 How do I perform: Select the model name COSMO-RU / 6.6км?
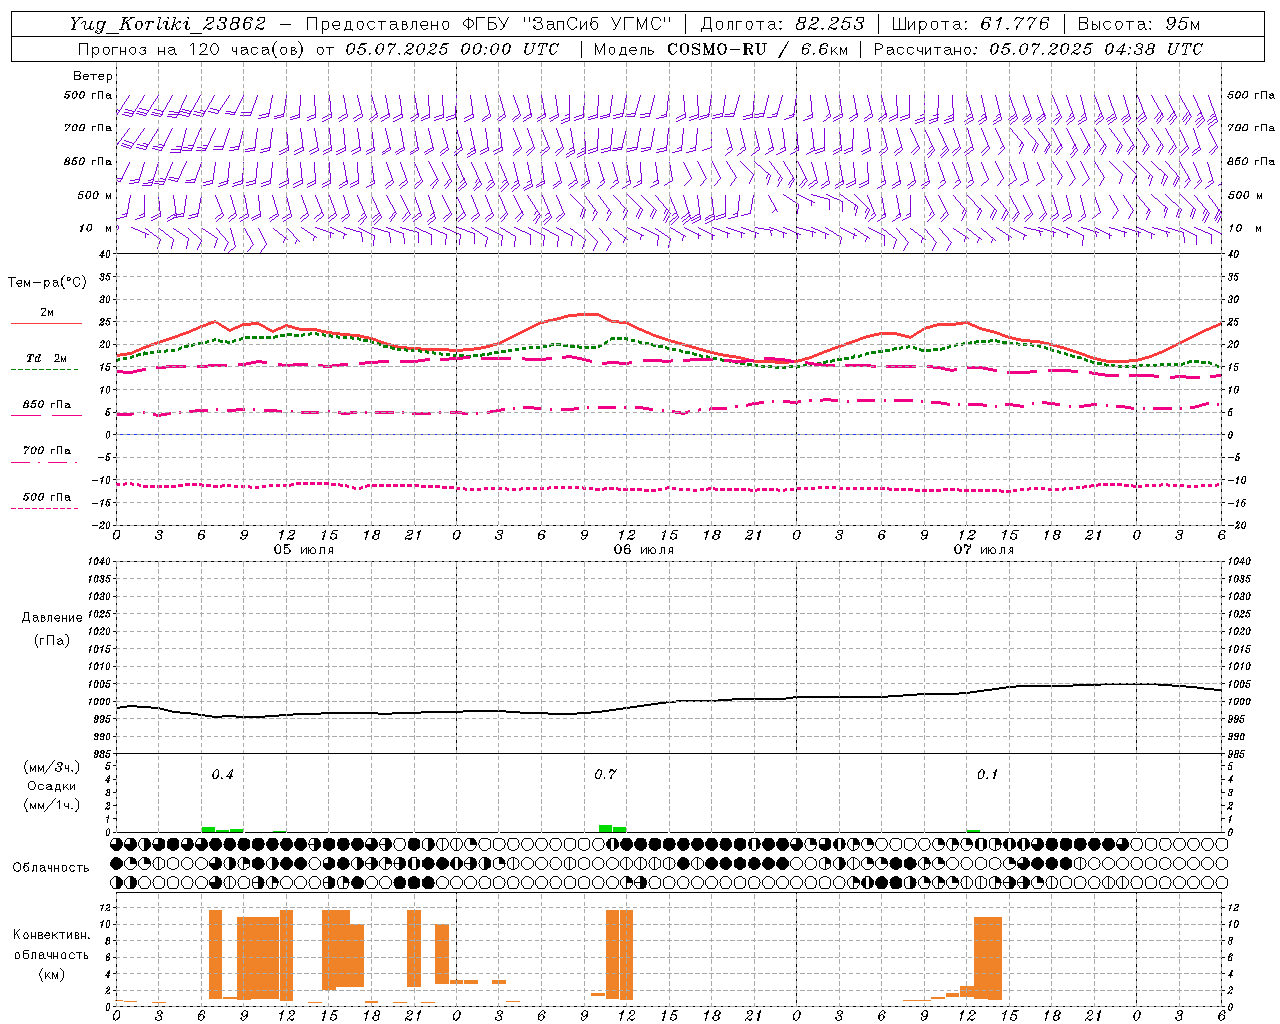click(x=756, y=49)
